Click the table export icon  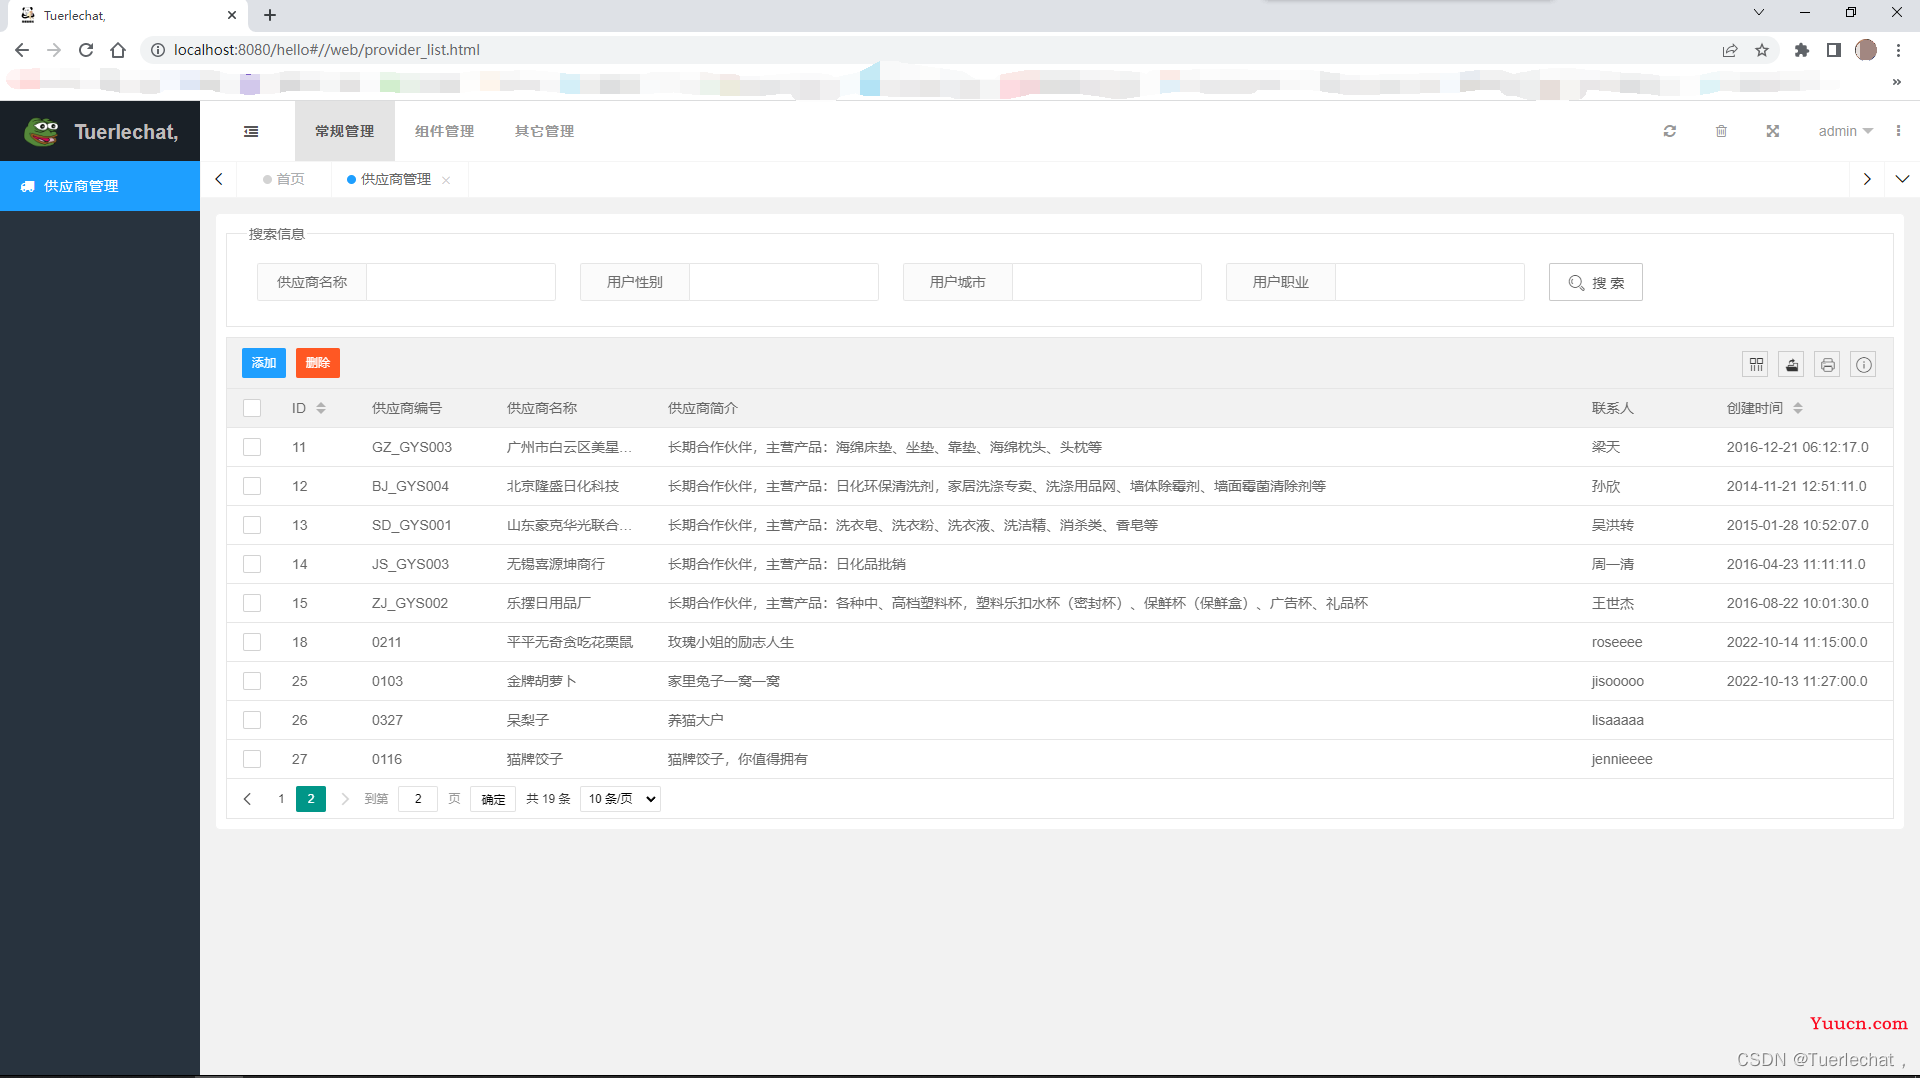(x=1792, y=364)
